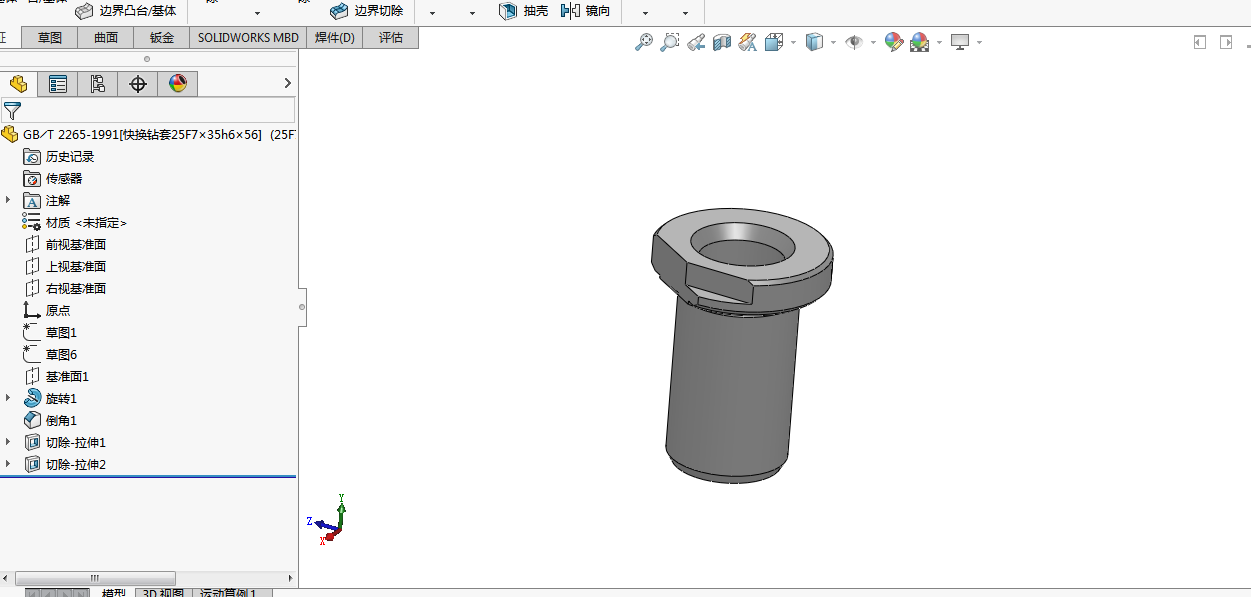Image resolution: width=1251 pixels, height=597 pixels.
Task: Open the Edit Appearance icon
Action: (x=894, y=42)
